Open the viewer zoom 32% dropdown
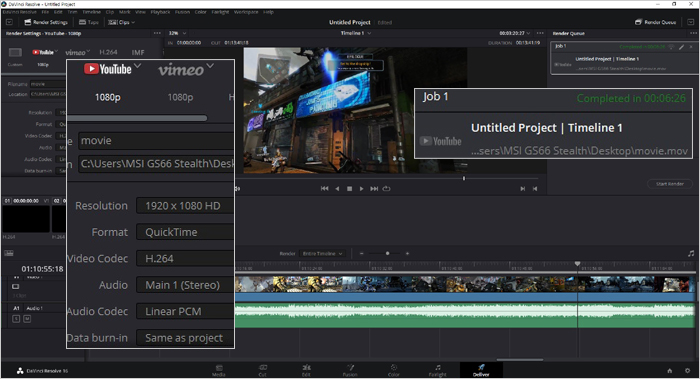This screenshot has width=700, height=379. pyautogui.click(x=177, y=33)
